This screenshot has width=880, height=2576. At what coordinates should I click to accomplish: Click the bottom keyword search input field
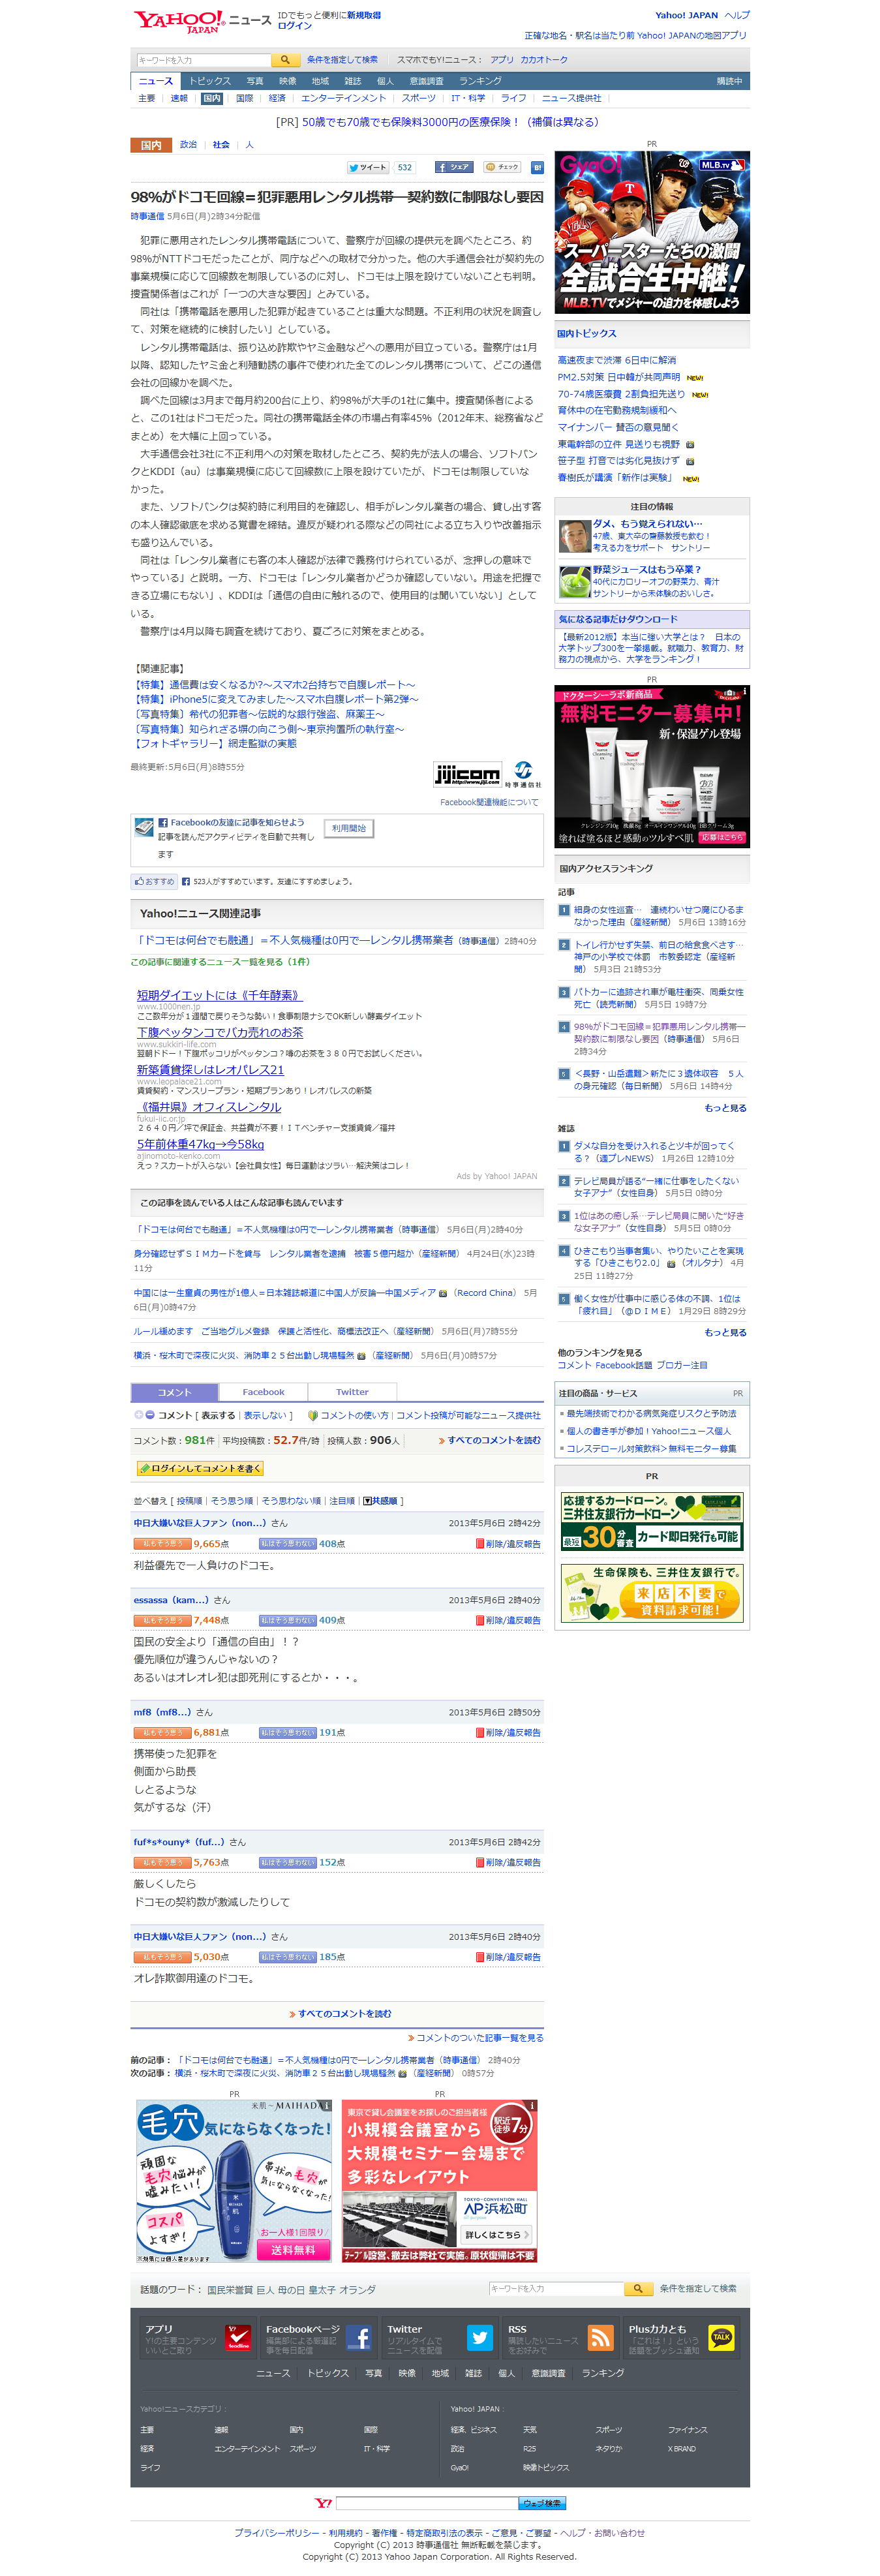coord(556,2289)
